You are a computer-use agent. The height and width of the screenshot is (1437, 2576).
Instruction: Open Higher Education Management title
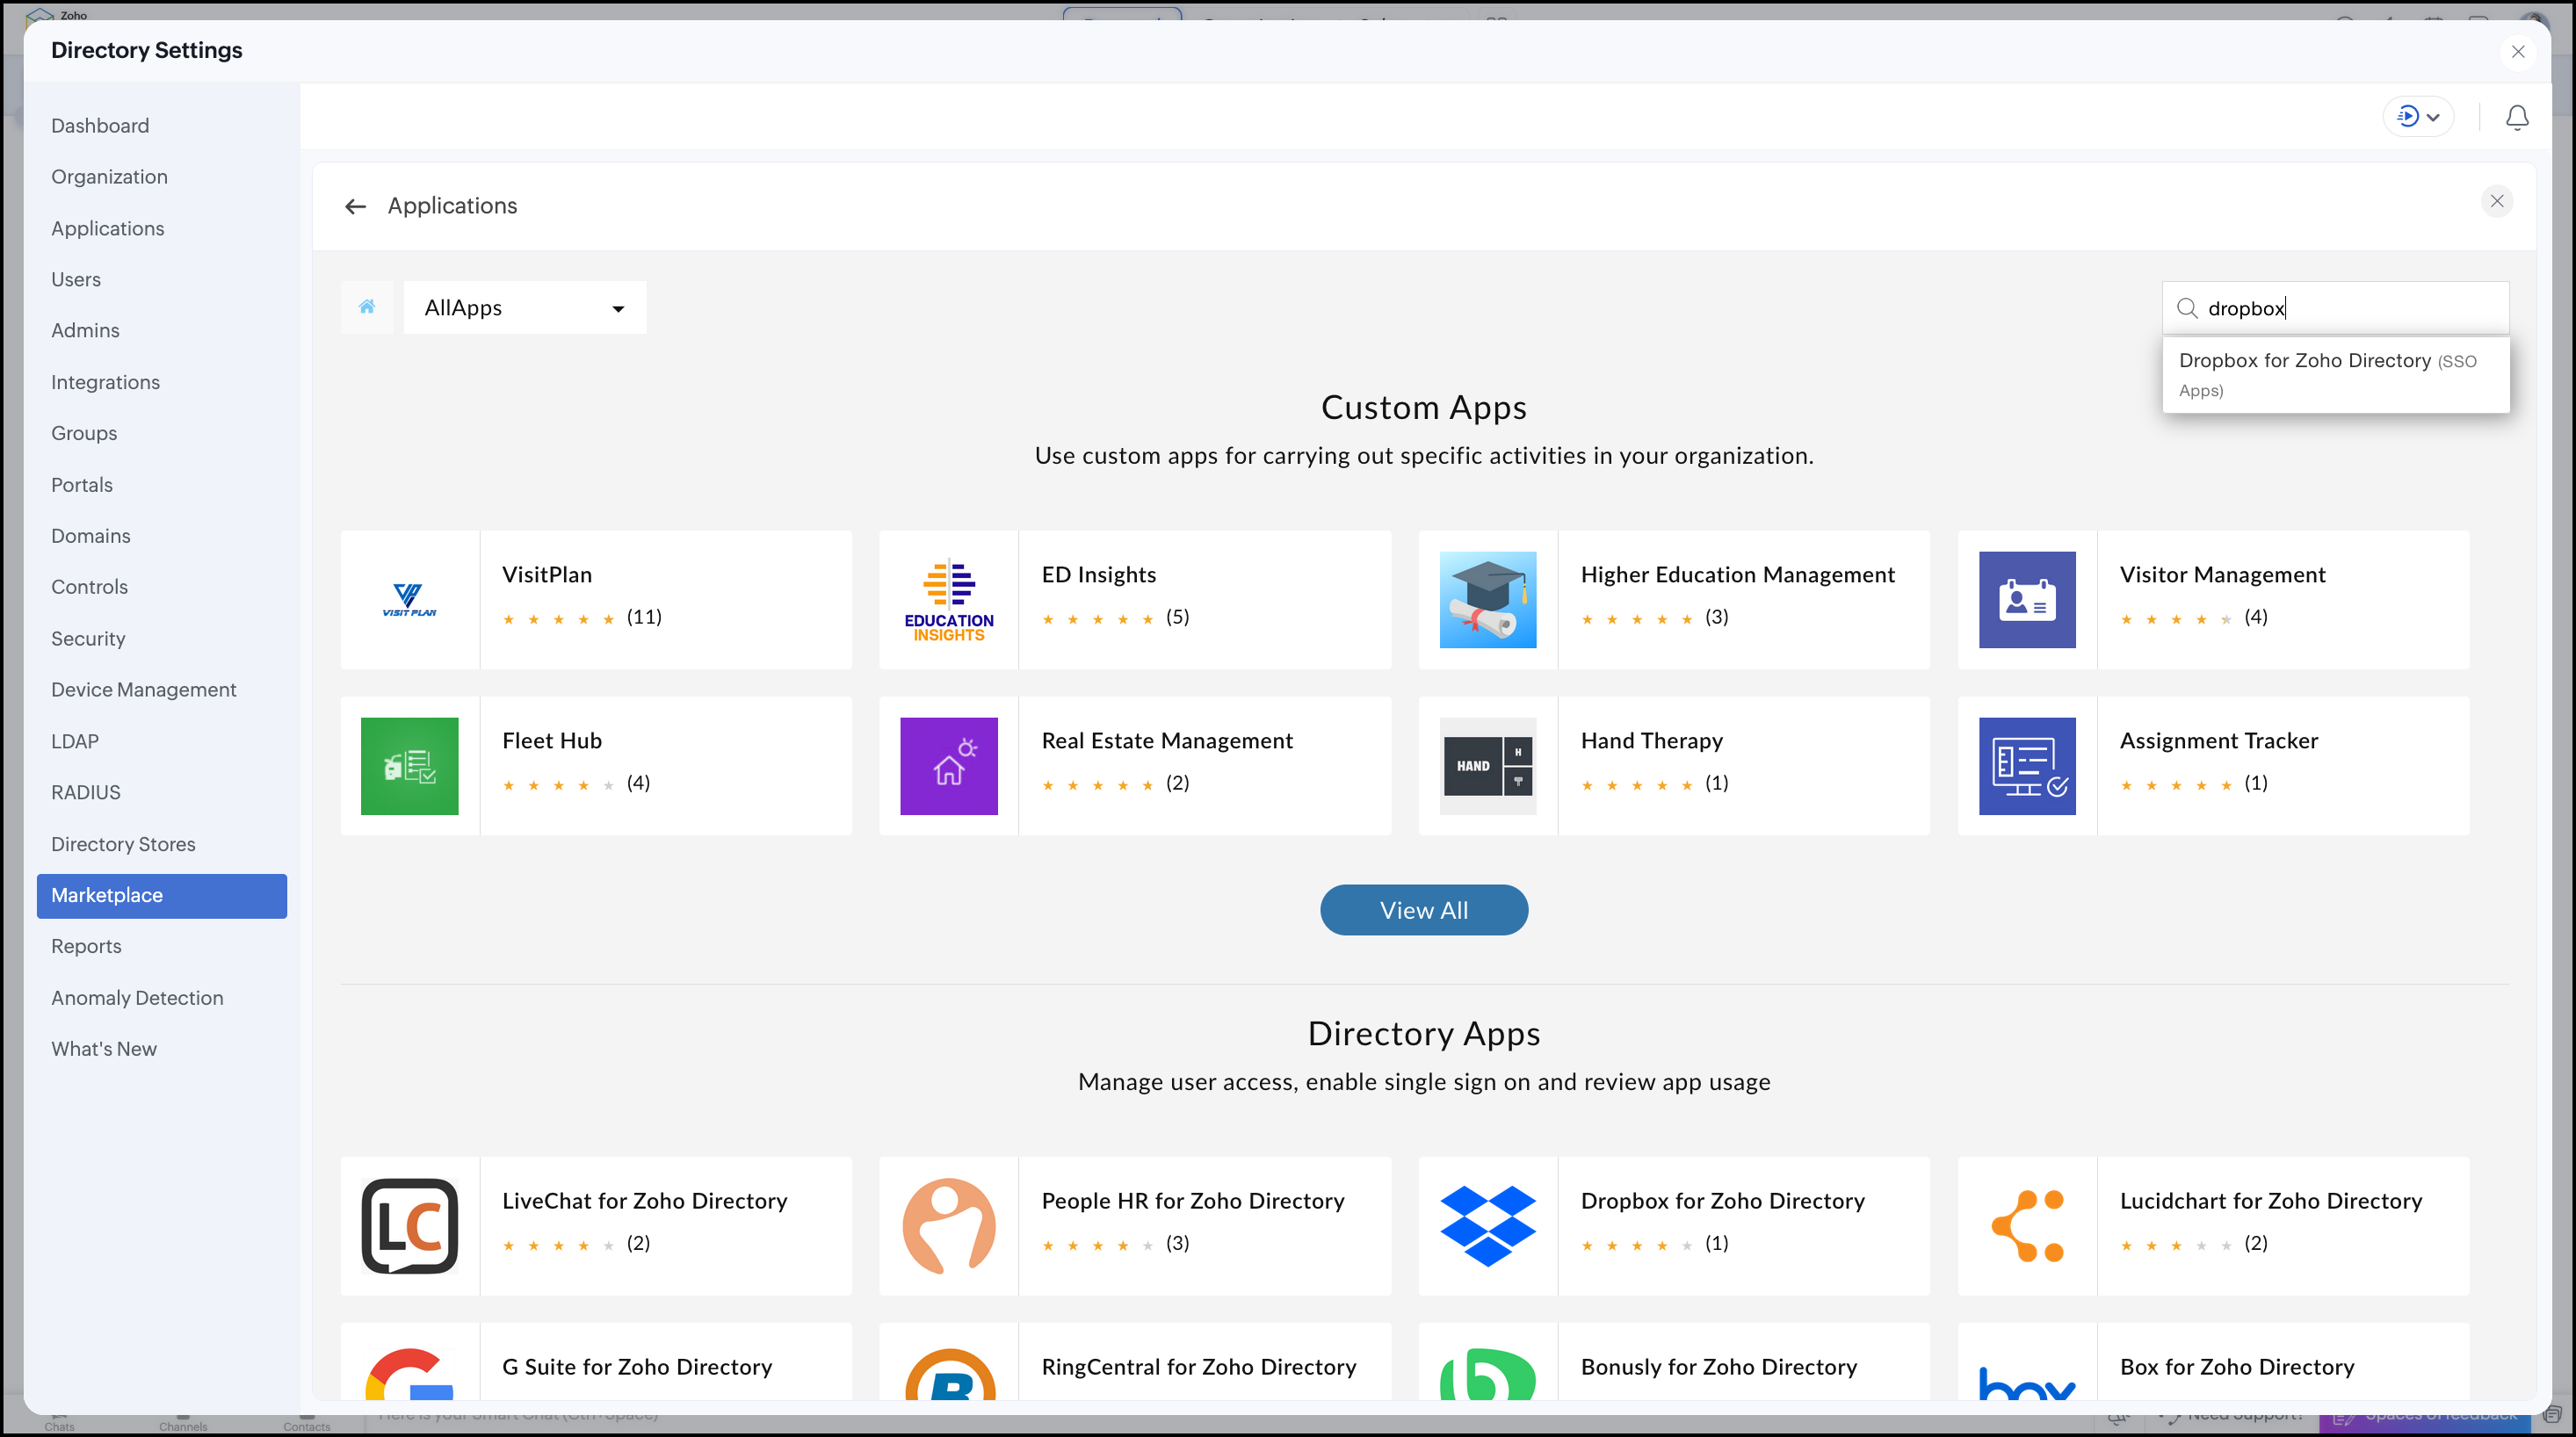point(1737,575)
